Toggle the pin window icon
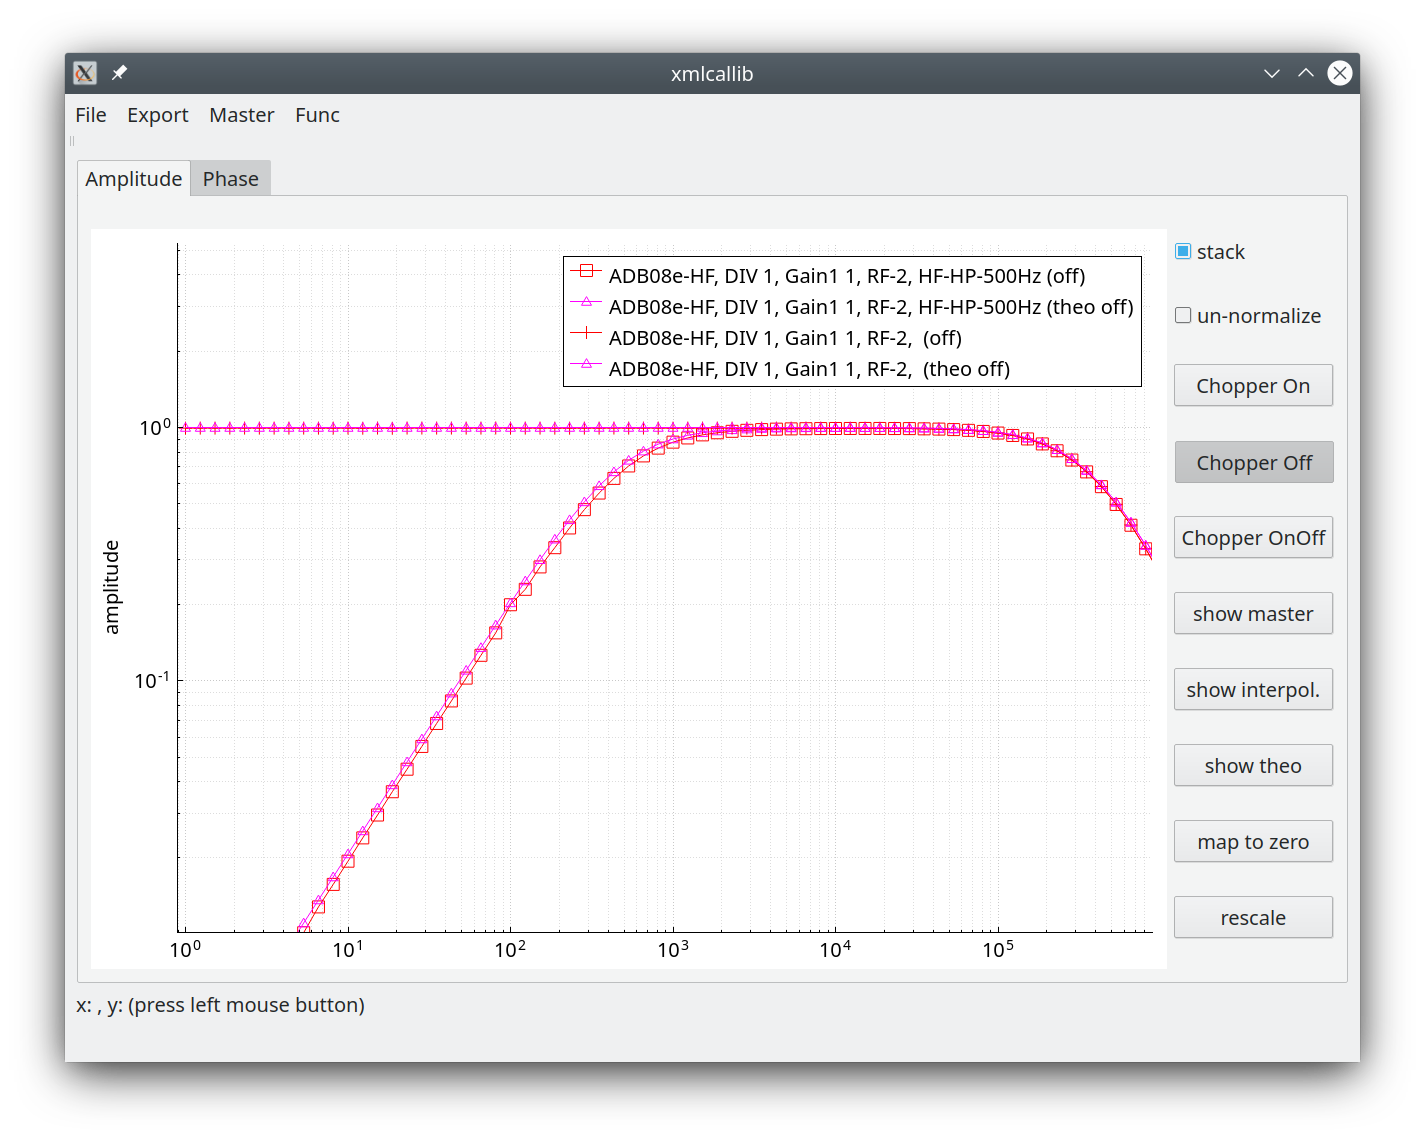 pyautogui.click(x=119, y=73)
